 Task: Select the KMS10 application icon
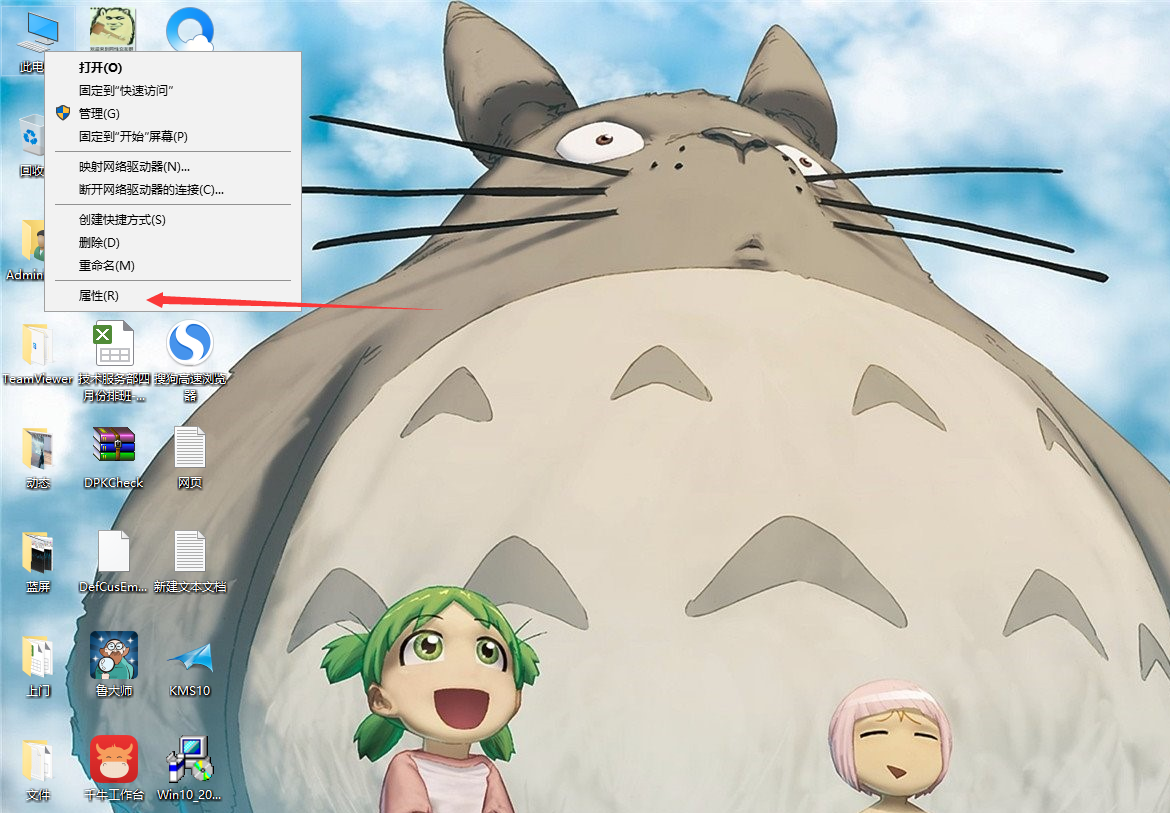pos(190,657)
